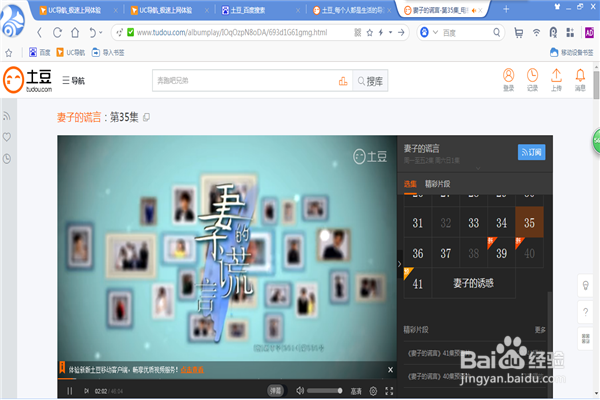Open the bookmarks star at bar's left

coord(8,52)
